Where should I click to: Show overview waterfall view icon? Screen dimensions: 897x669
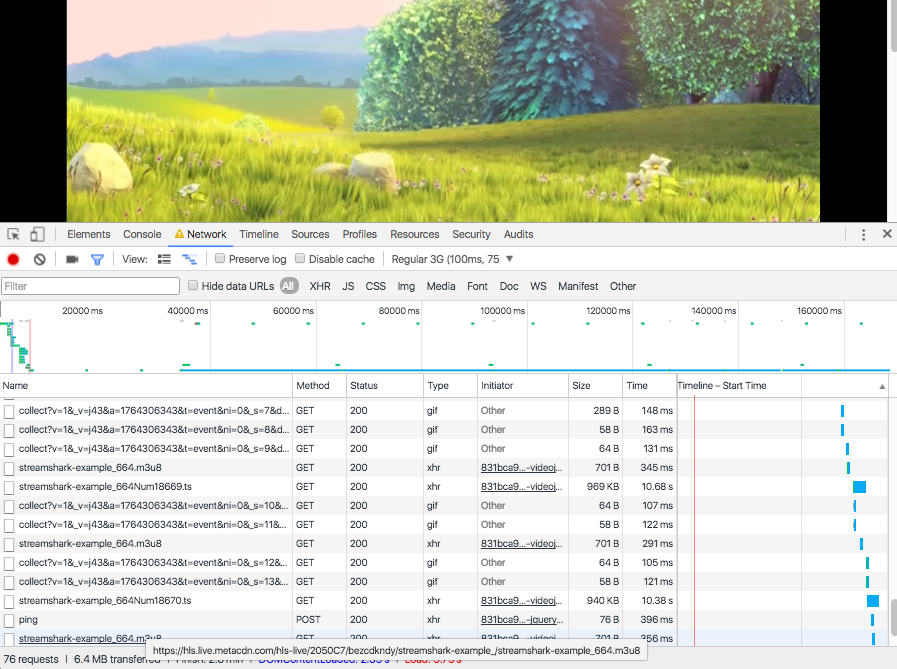tap(189, 259)
